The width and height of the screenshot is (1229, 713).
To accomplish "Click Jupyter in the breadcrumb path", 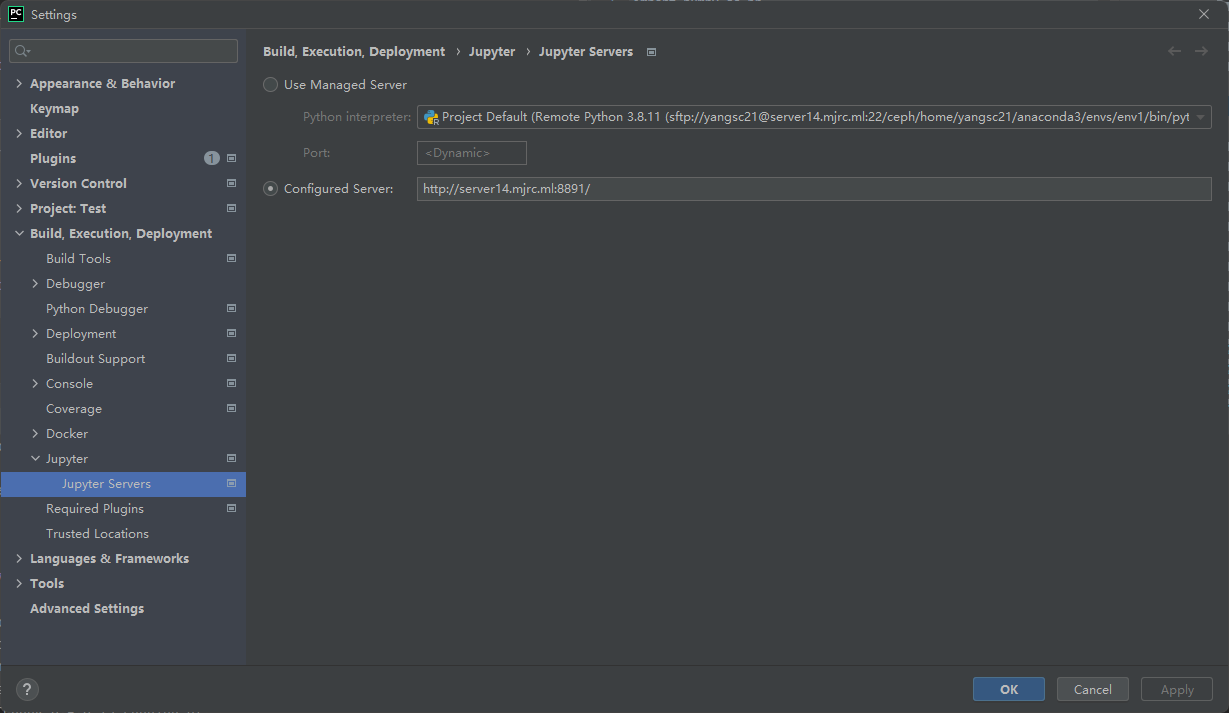I will coord(492,51).
